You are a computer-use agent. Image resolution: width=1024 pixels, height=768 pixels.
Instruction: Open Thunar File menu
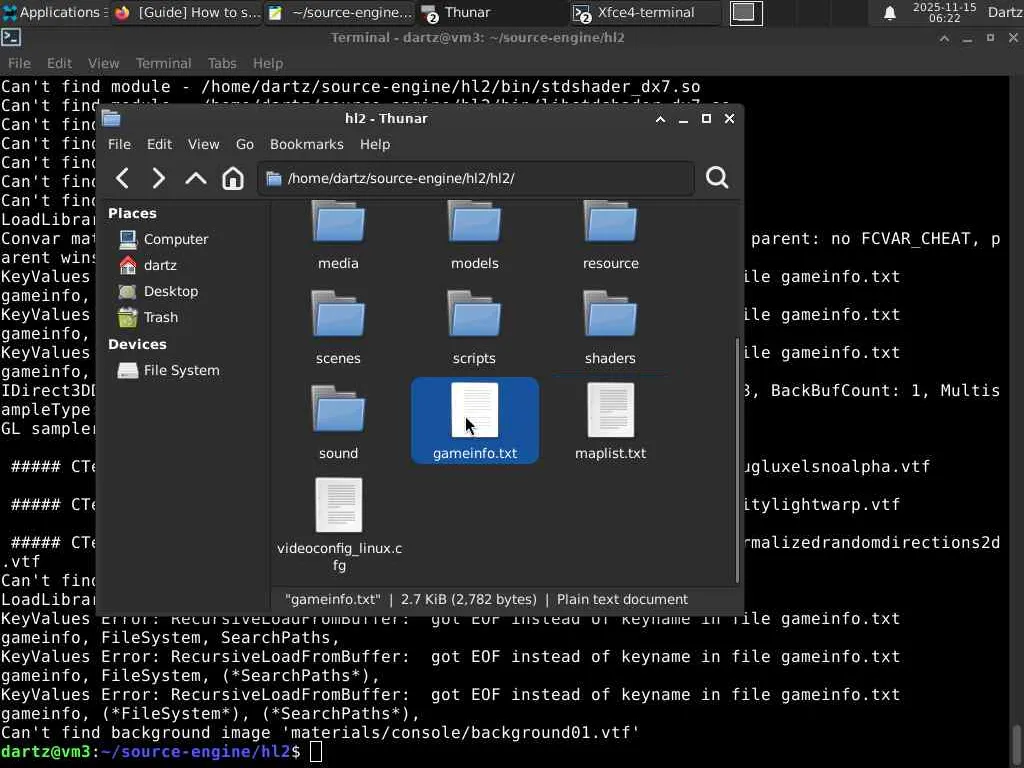pos(119,144)
